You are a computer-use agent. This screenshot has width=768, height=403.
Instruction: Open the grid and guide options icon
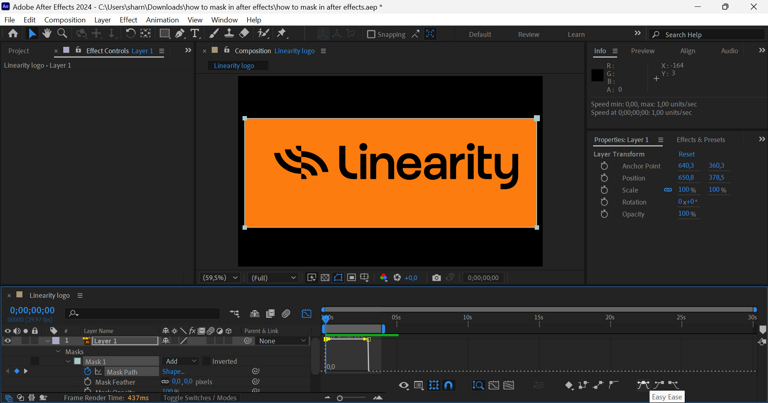[x=364, y=278]
